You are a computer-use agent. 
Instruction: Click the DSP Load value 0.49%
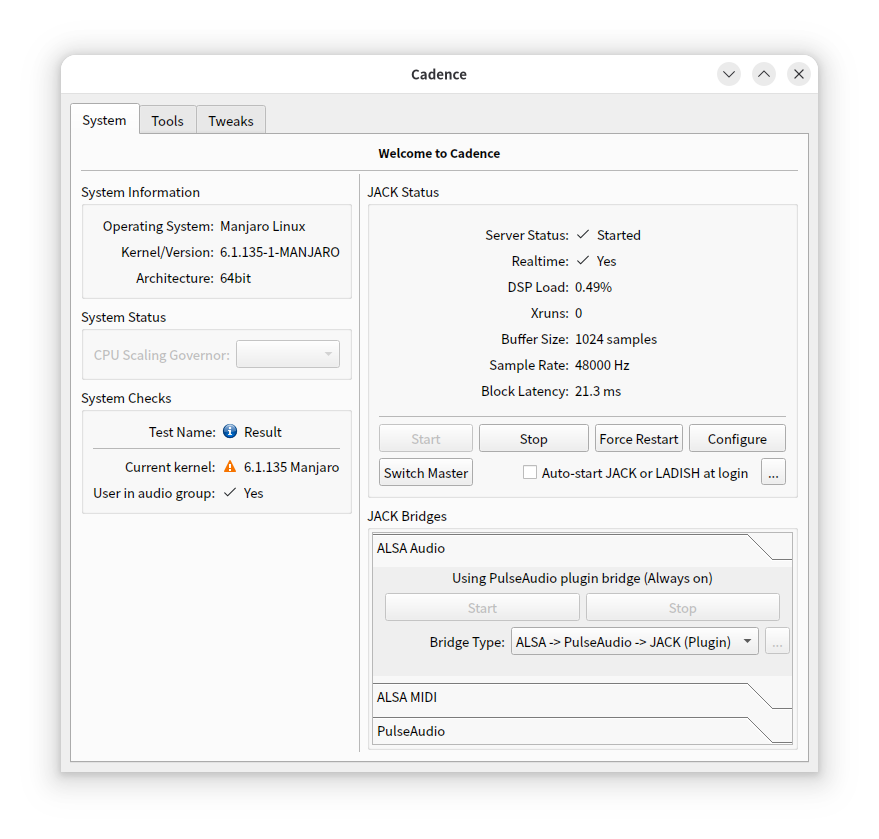click(x=593, y=287)
